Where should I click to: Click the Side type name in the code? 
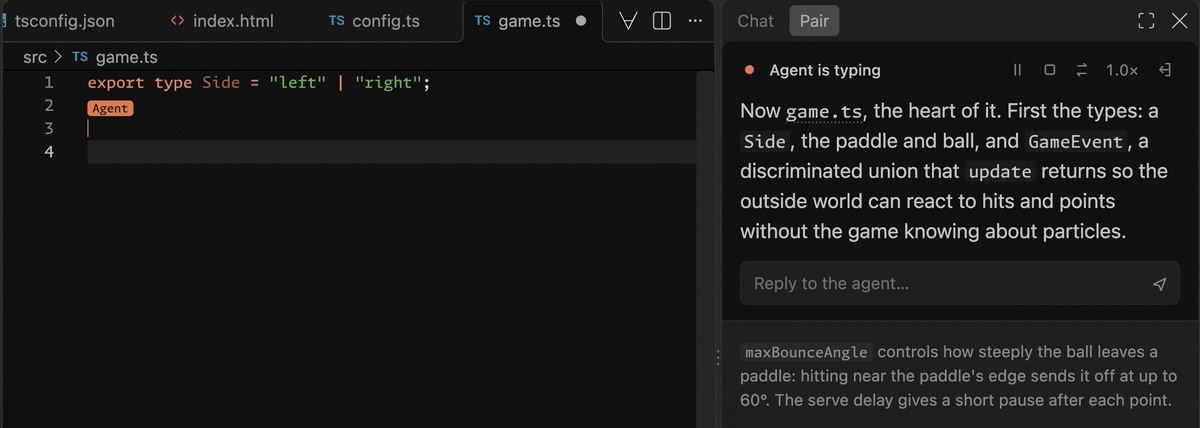[x=221, y=83]
